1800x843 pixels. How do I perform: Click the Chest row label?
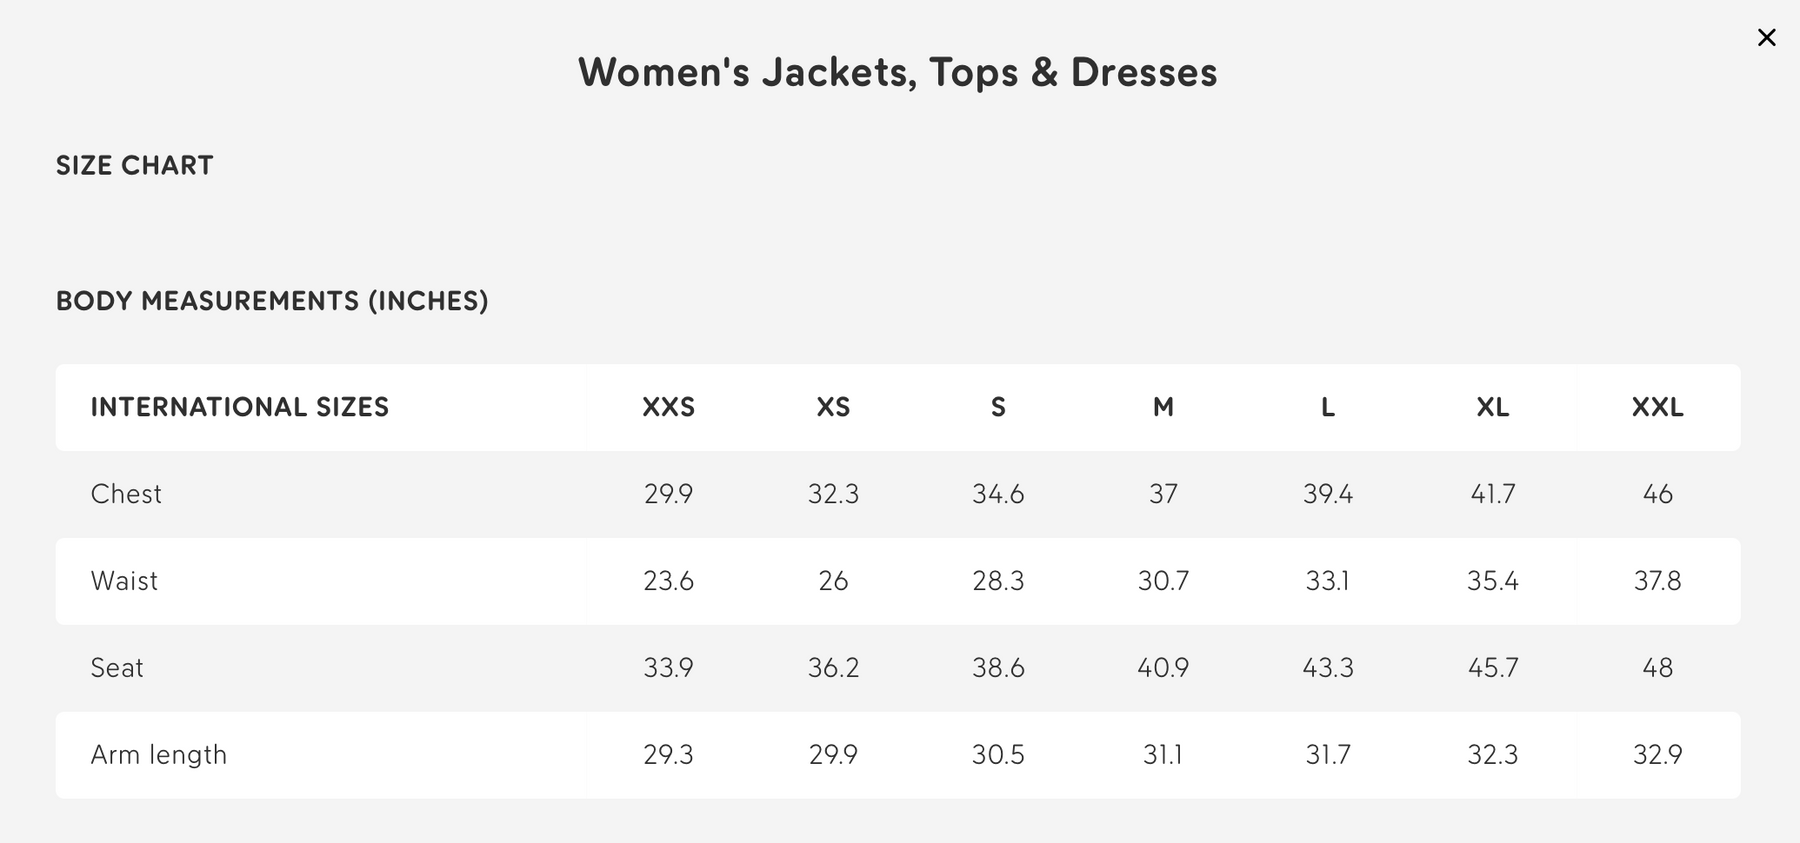(x=126, y=494)
